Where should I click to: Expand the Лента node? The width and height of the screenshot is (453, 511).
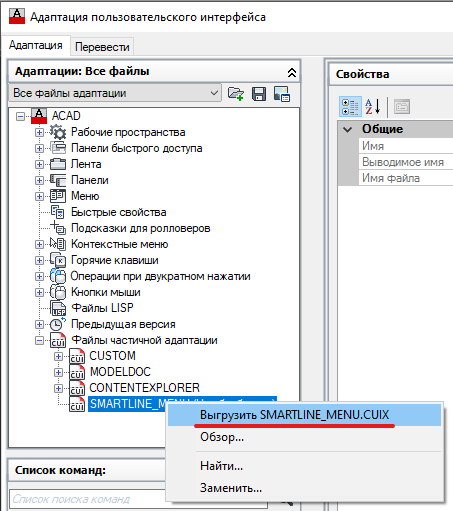[x=39, y=164]
